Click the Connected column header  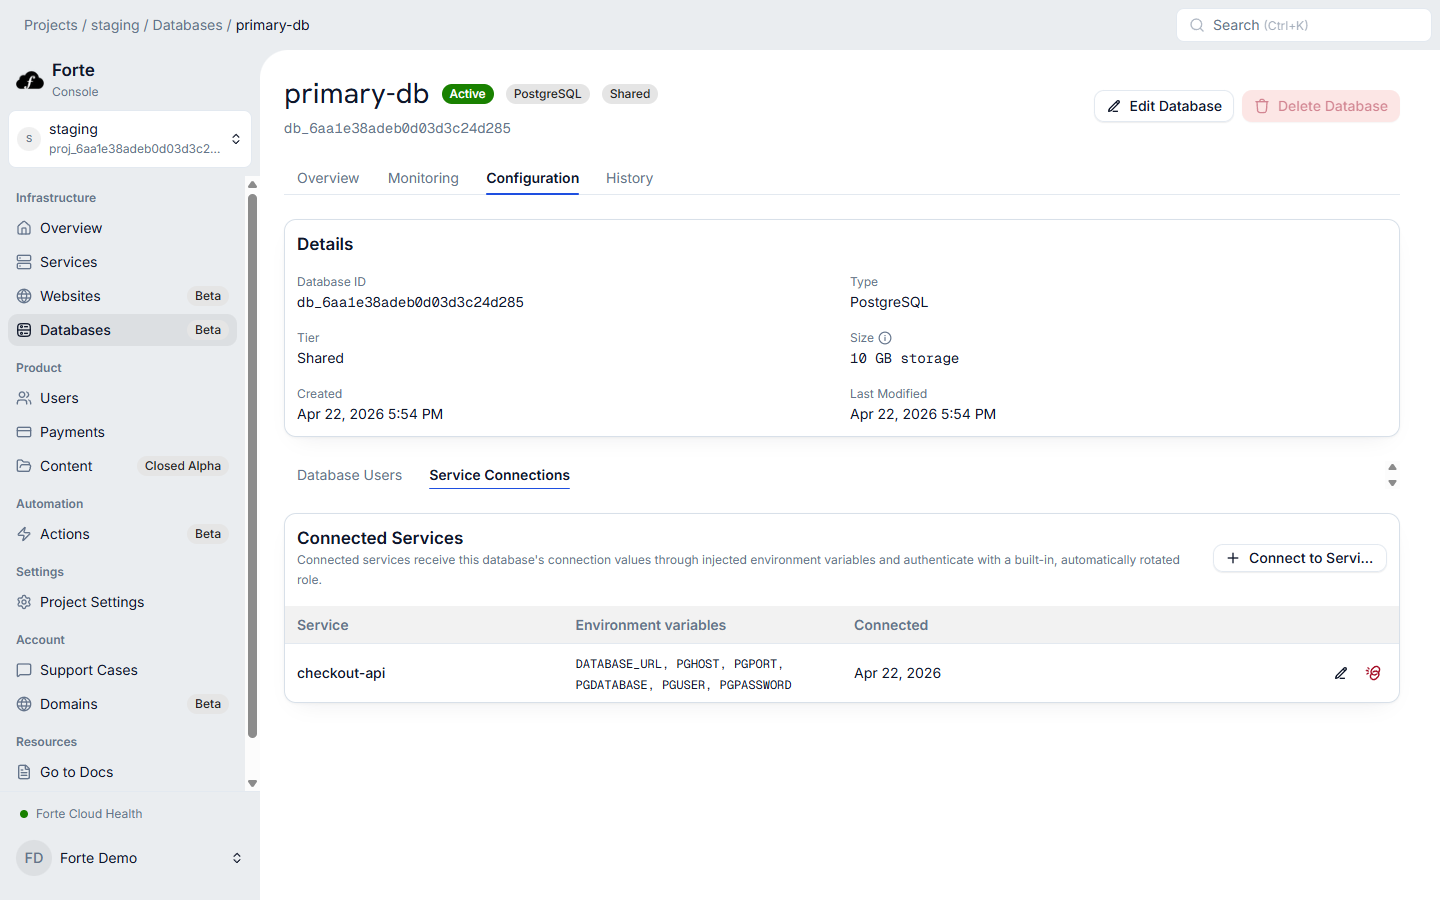coord(891,625)
